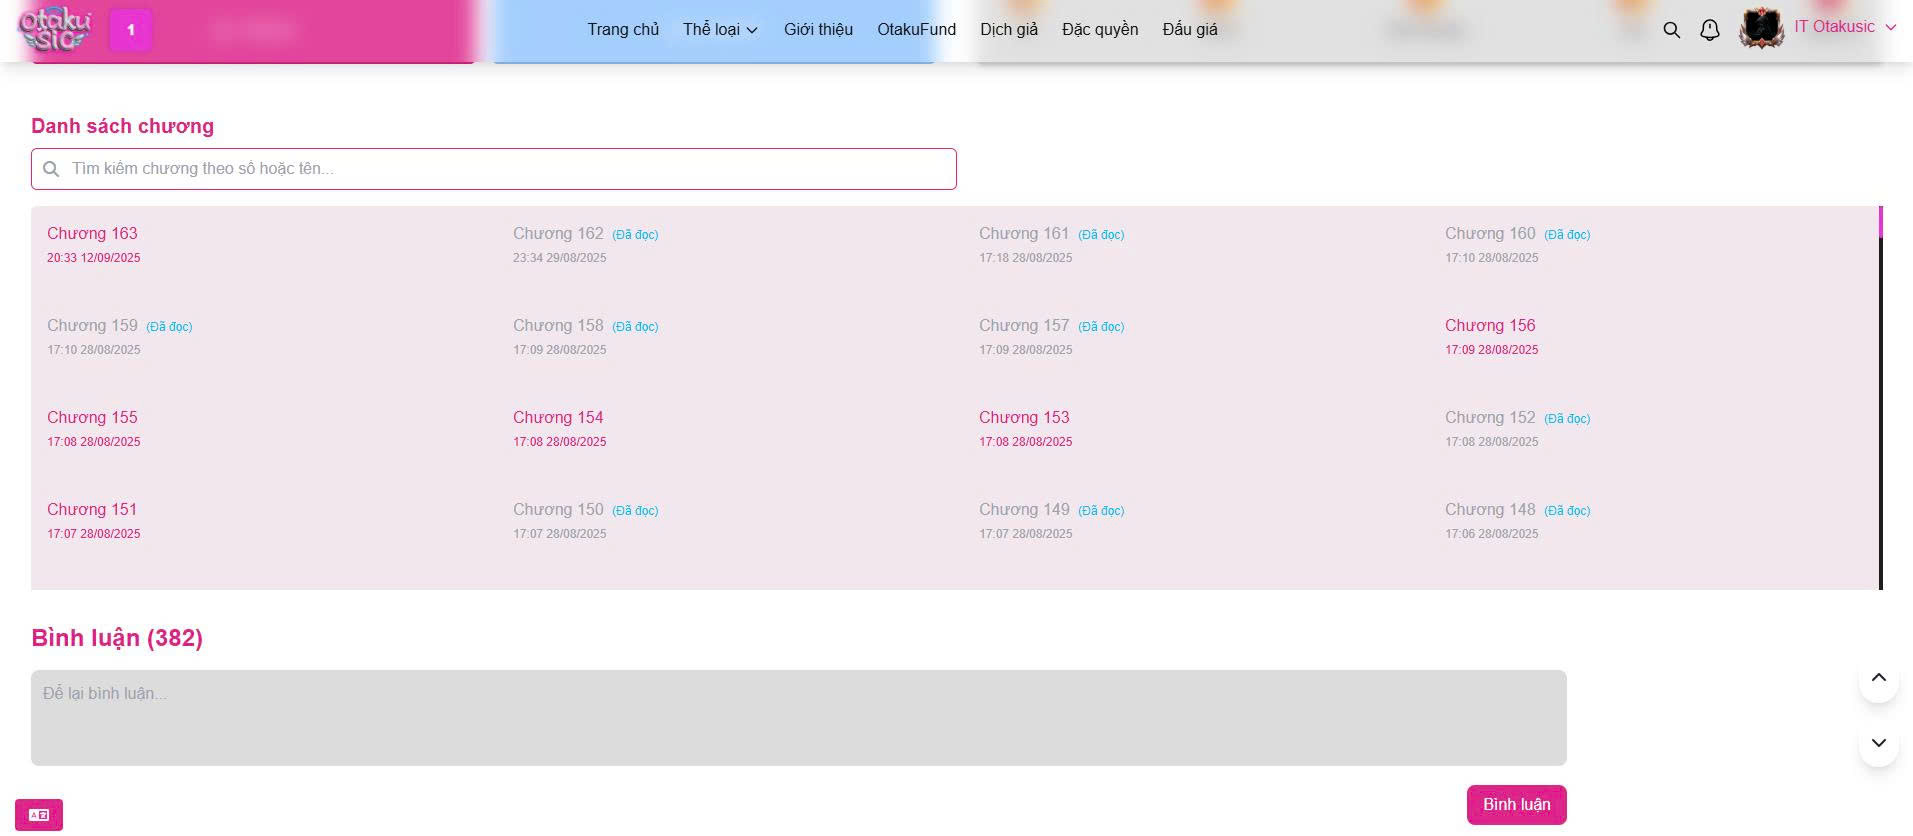
Task: Click the user profile avatar
Action: tap(1761, 28)
